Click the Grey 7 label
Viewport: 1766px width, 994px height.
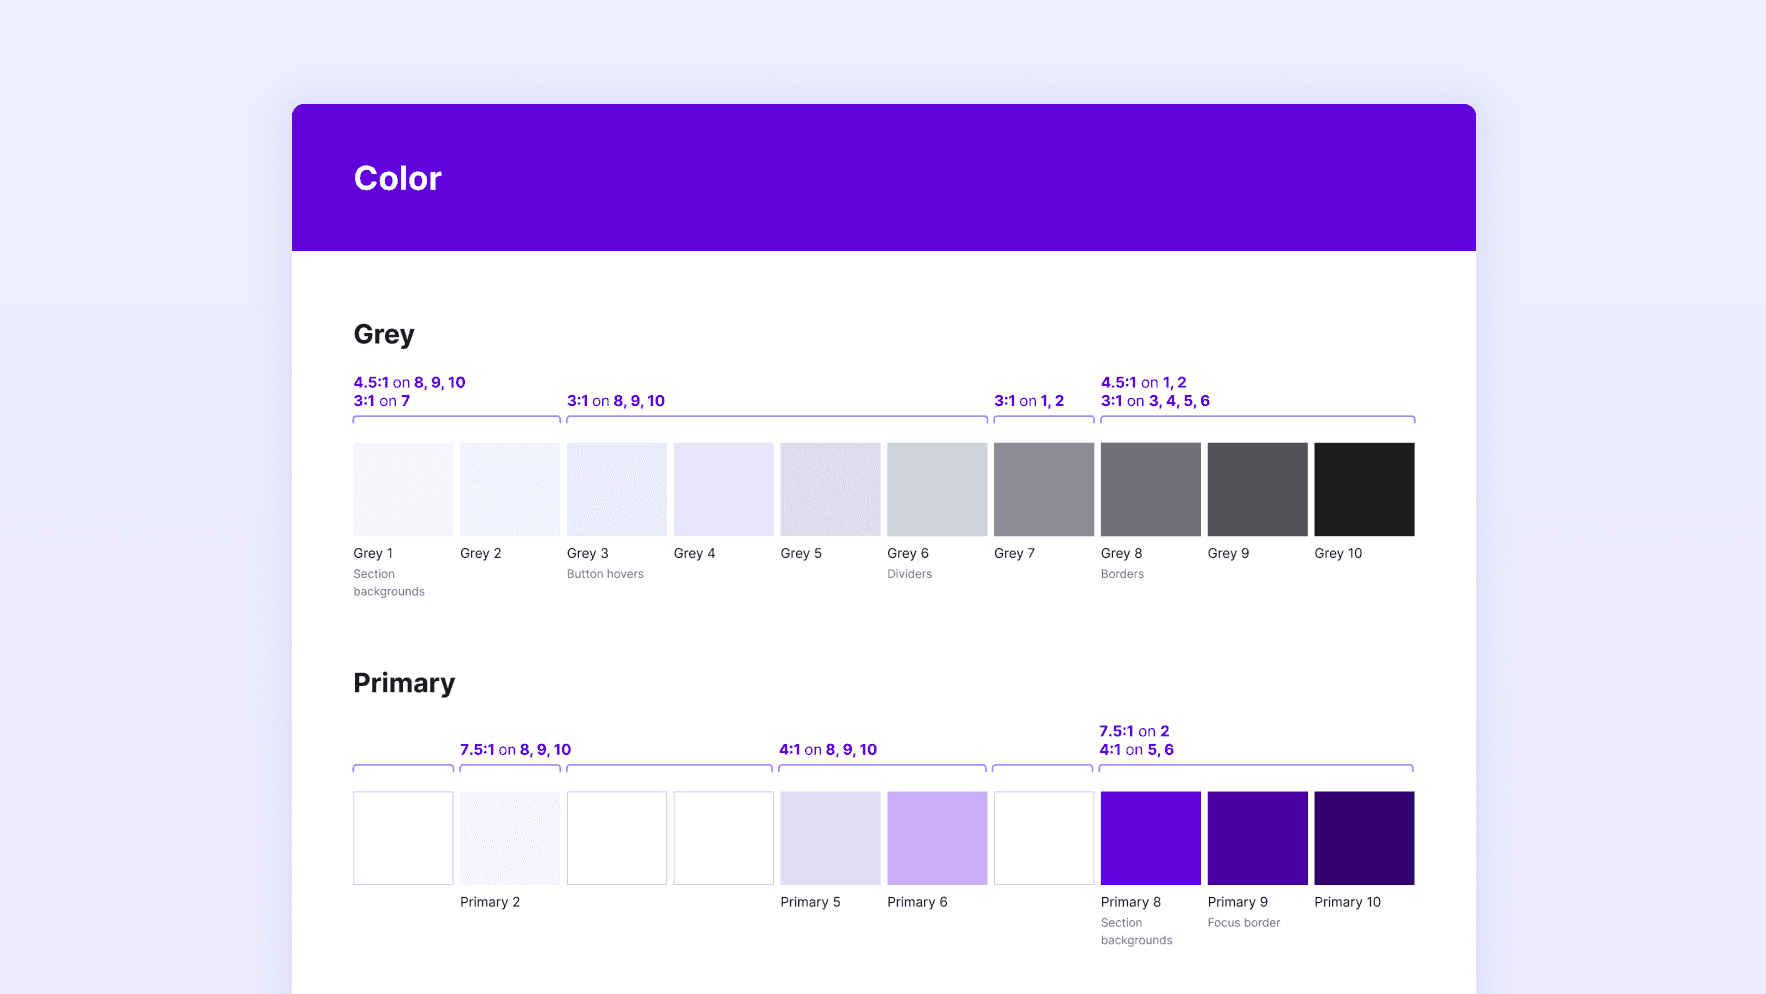coord(1014,553)
